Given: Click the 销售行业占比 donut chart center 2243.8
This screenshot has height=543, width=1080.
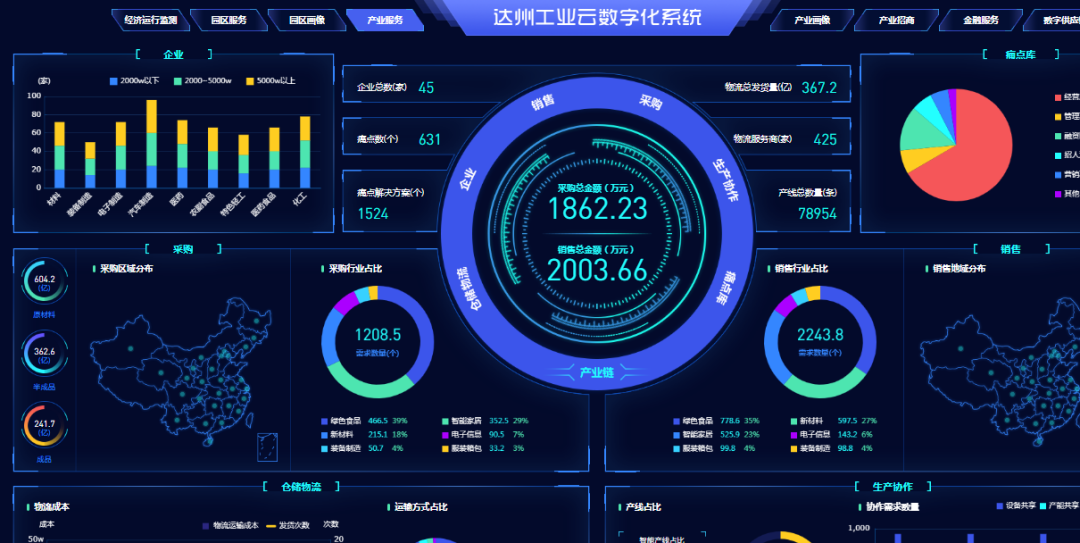Looking at the screenshot, I should [820, 340].
